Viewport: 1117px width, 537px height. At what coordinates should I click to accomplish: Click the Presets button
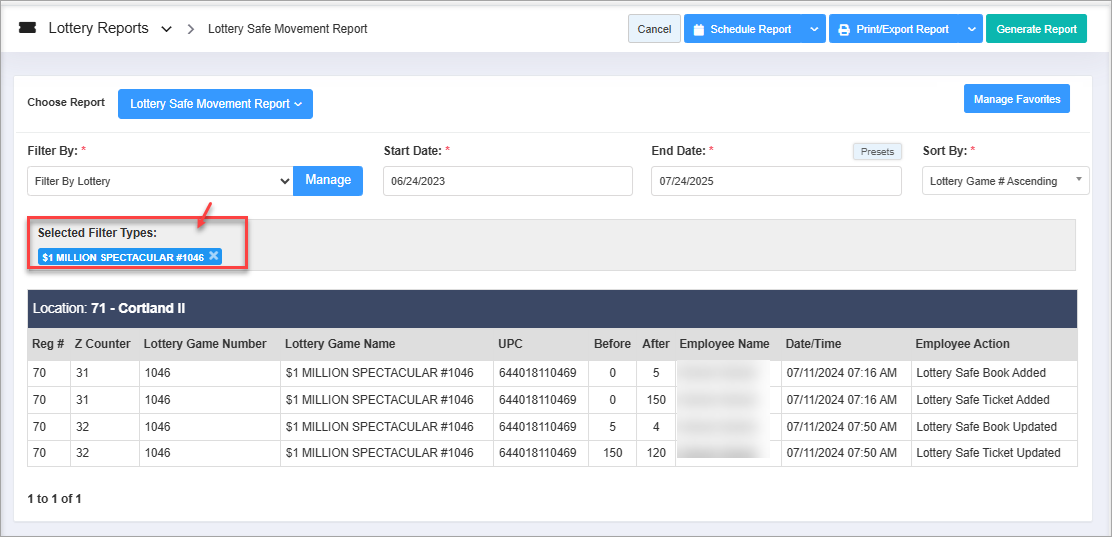point(877,152)
